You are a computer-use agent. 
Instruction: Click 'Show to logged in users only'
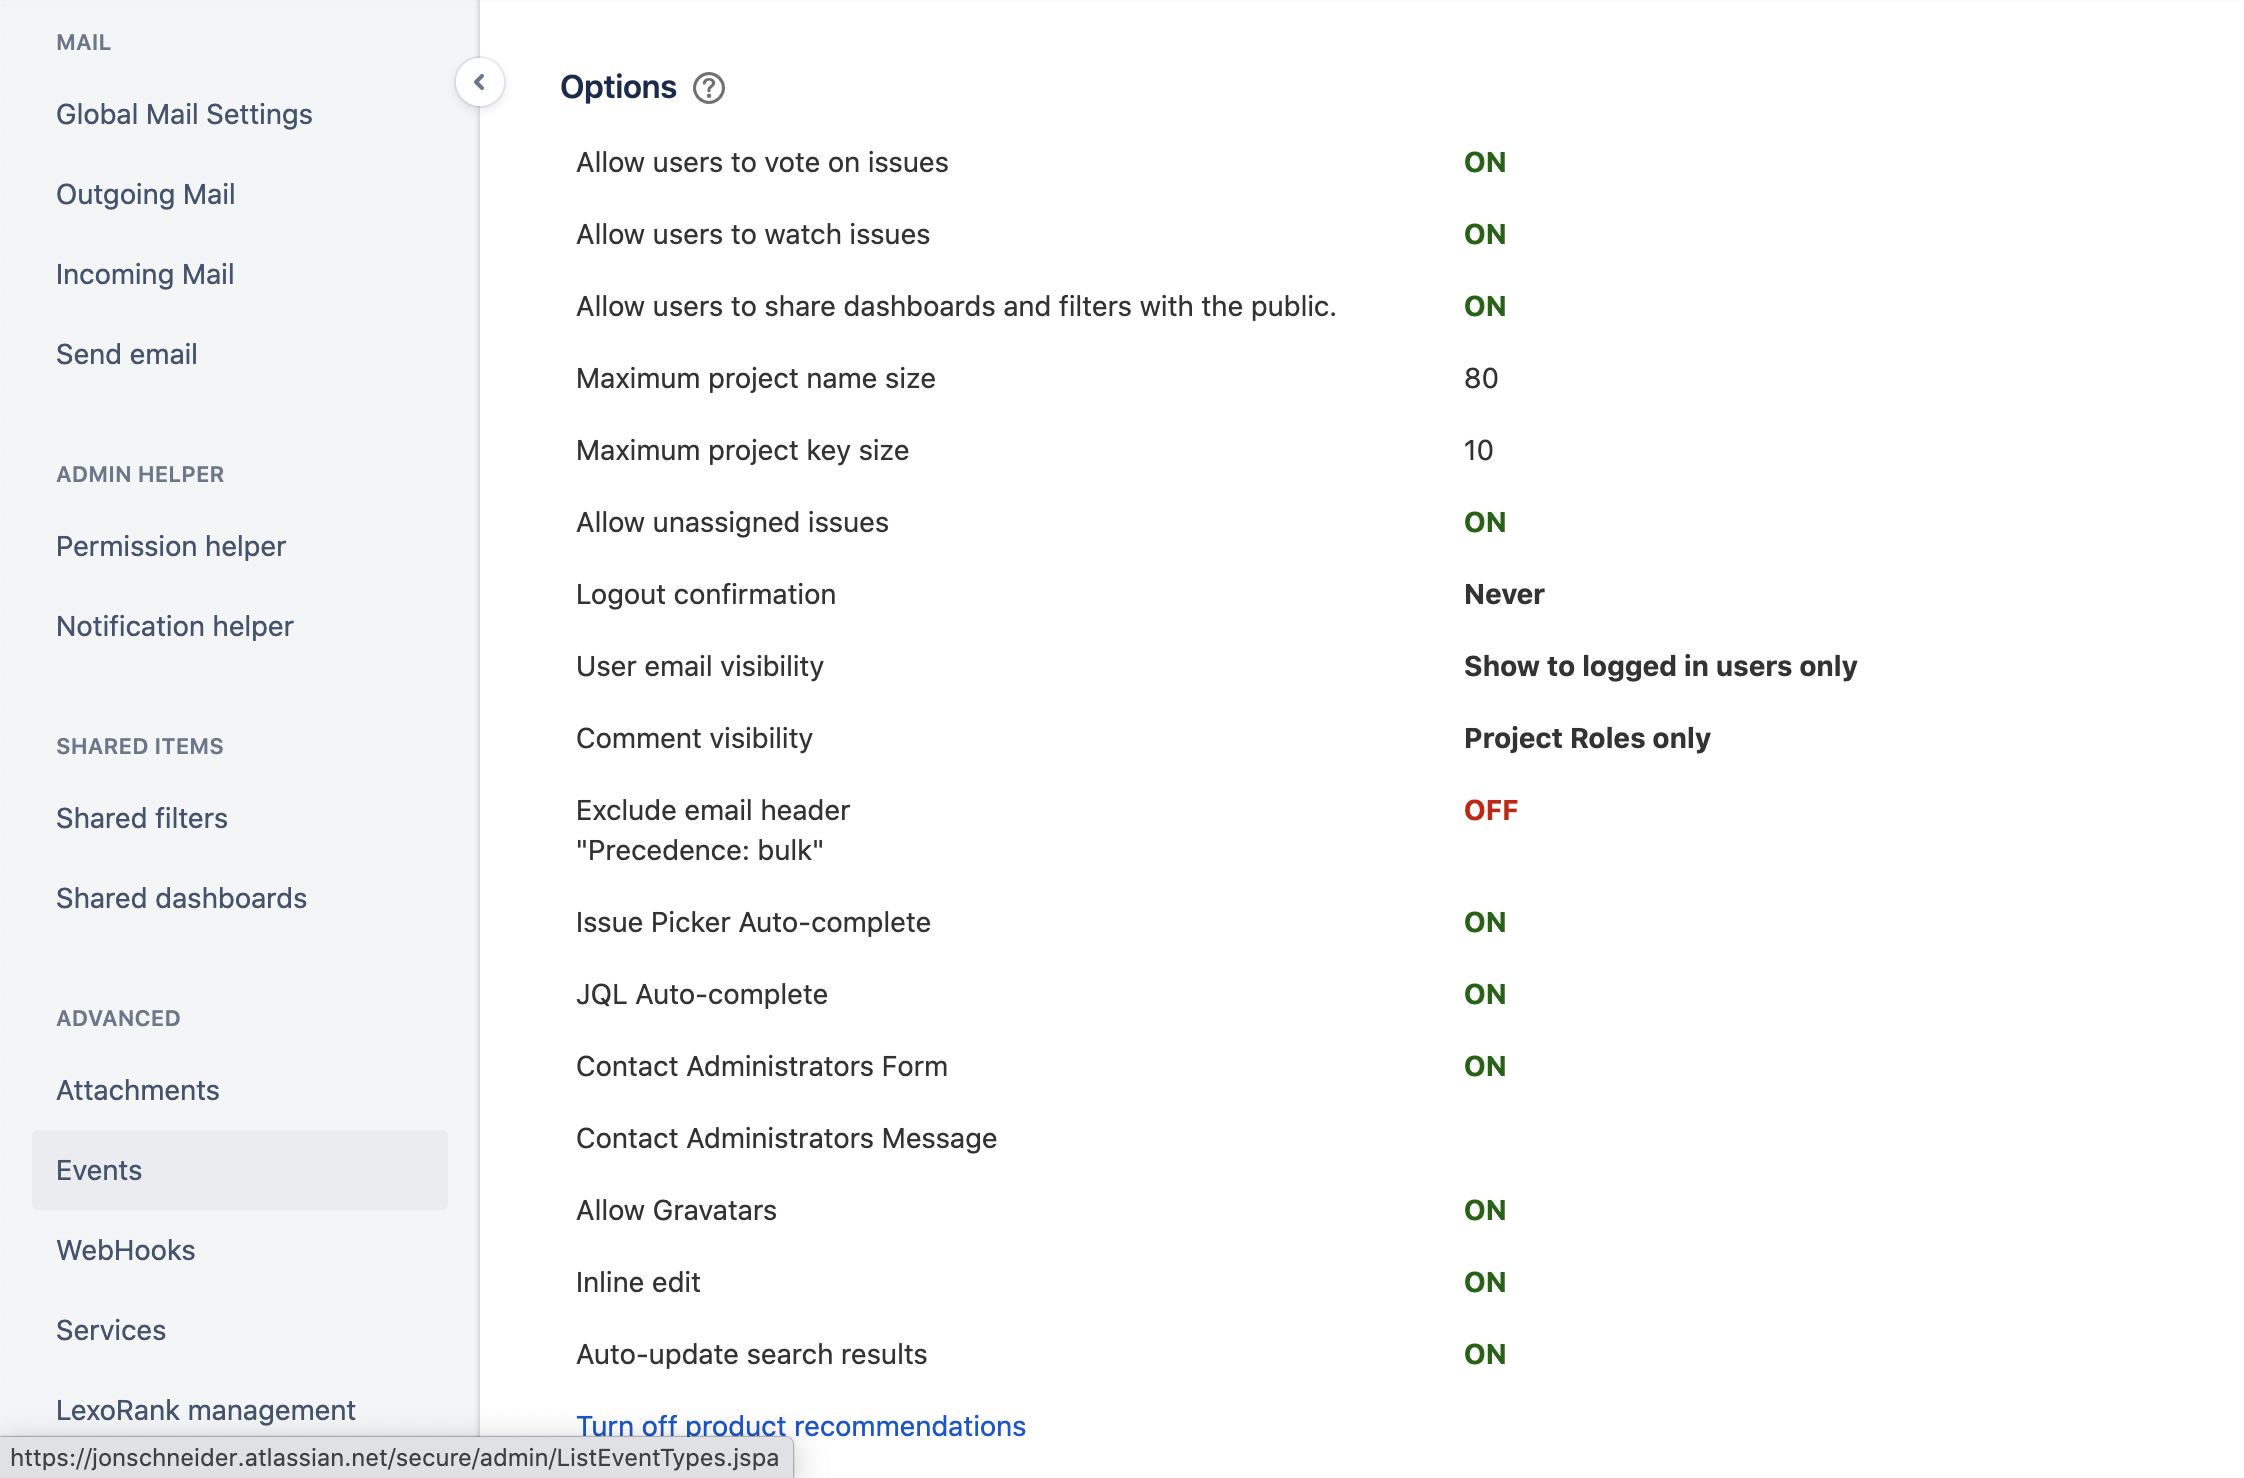(1660, 666)
